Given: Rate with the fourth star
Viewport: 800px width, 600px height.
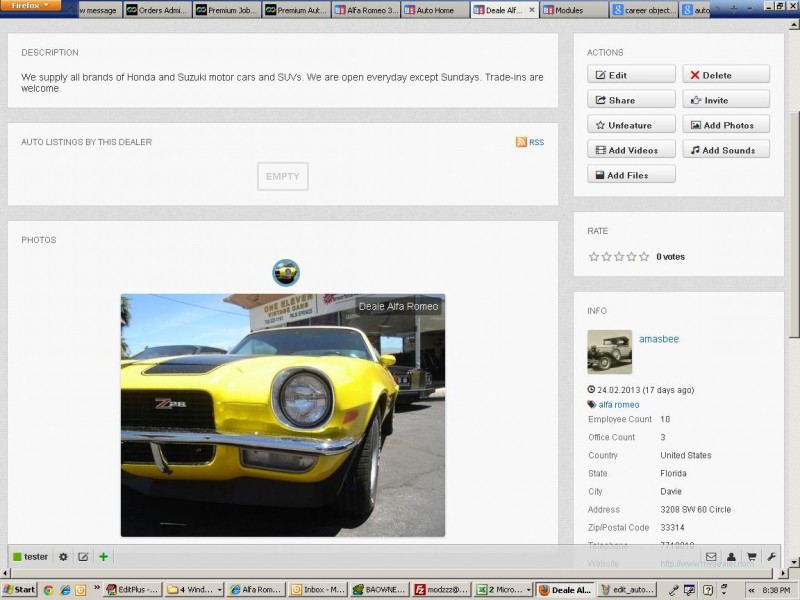Looking at the screenshot, I should (x=631, y=256).
